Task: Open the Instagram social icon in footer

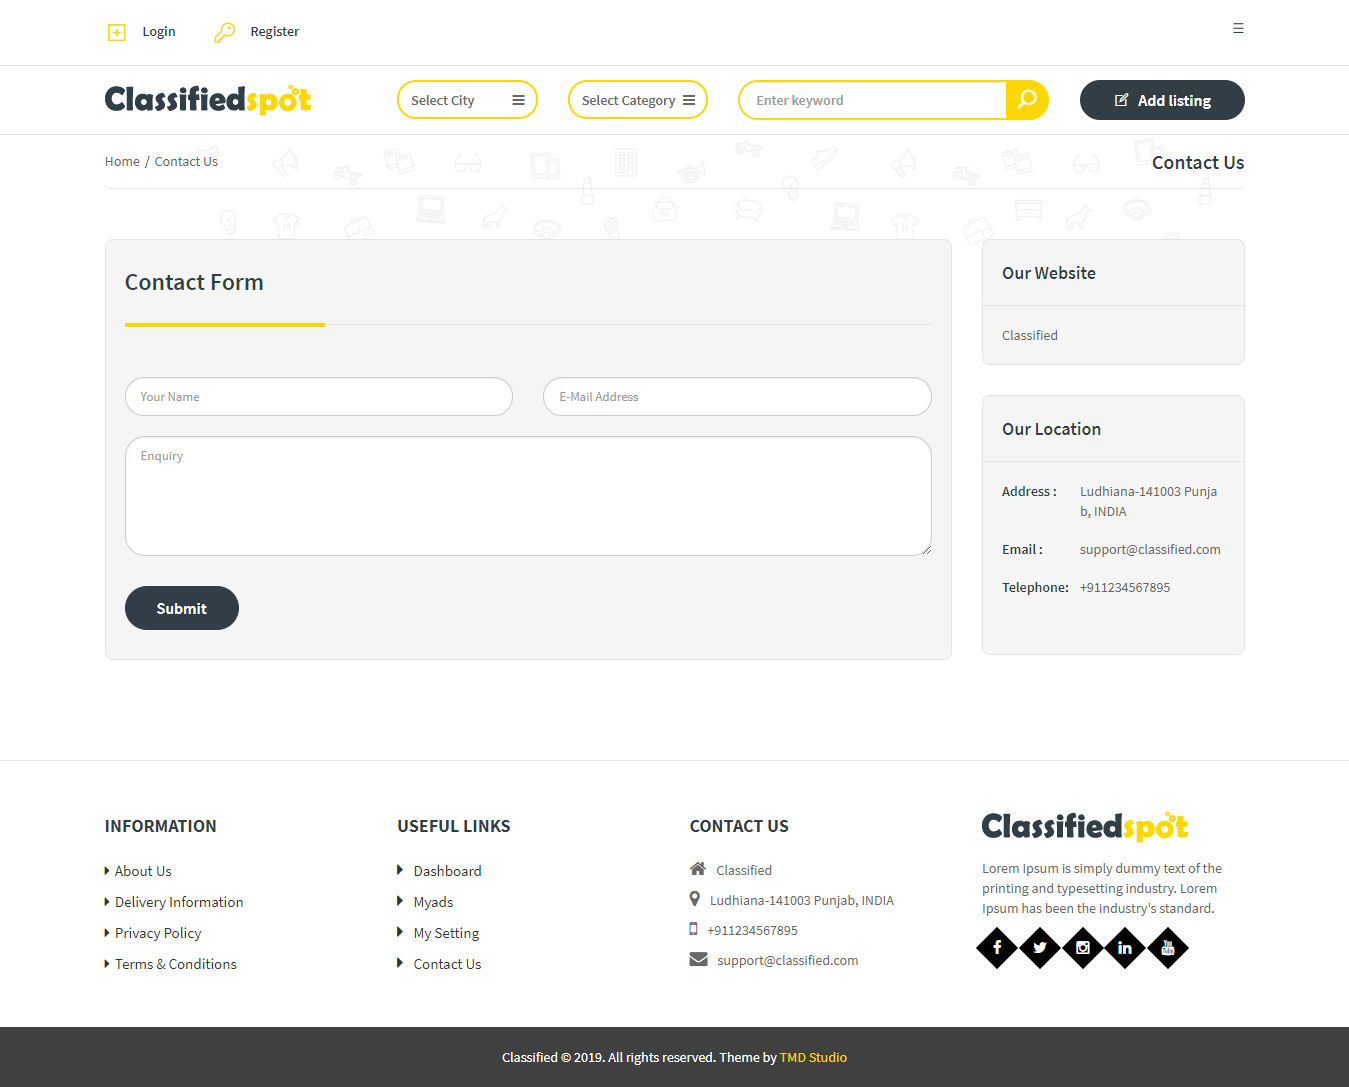Action: pyautogui.click(x=1082, y=948)
